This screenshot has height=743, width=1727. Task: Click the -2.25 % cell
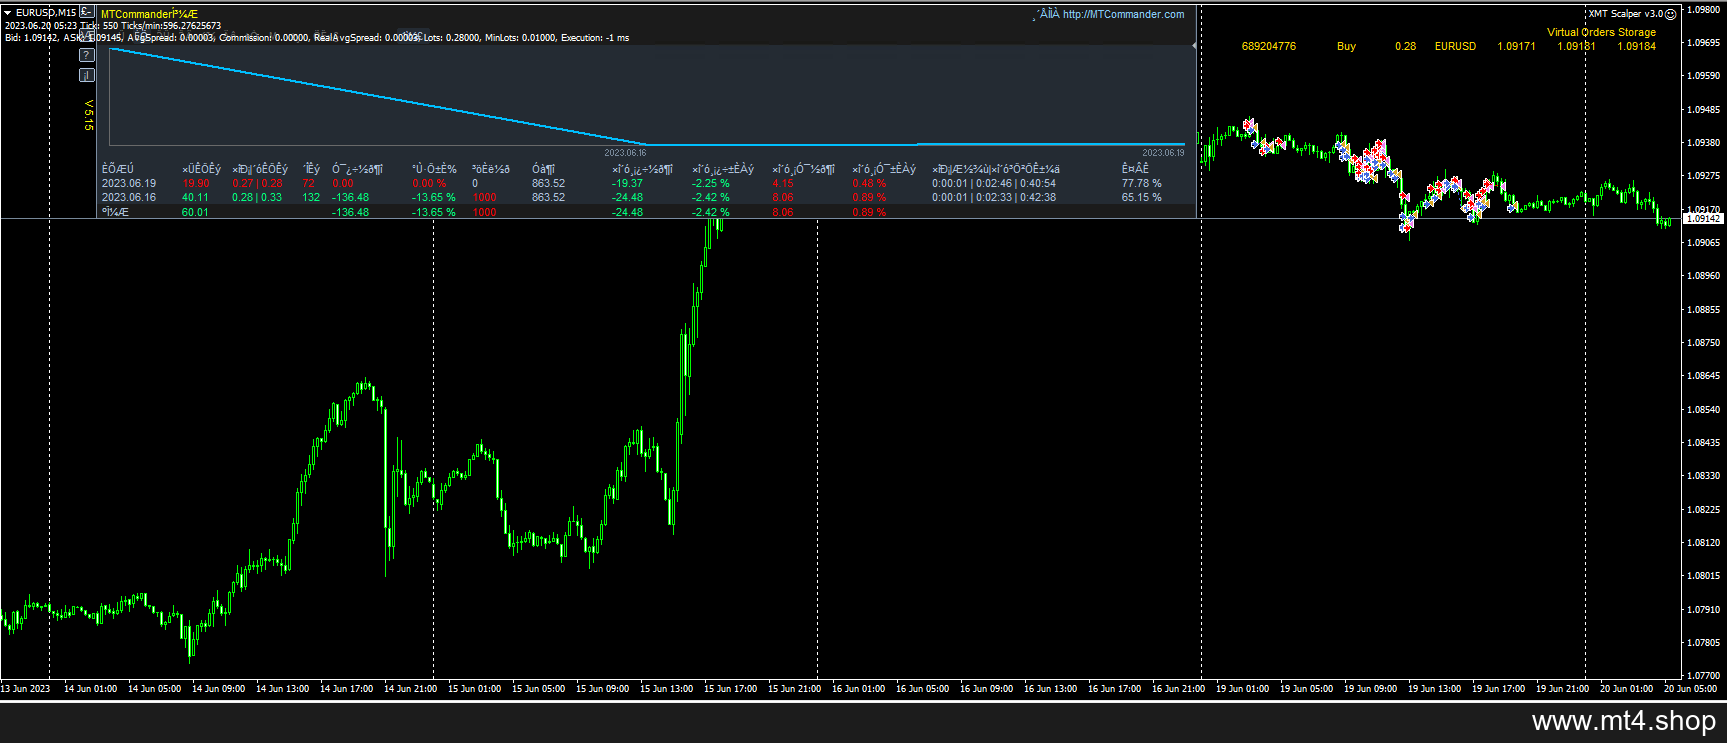click(x=711, y=183)
